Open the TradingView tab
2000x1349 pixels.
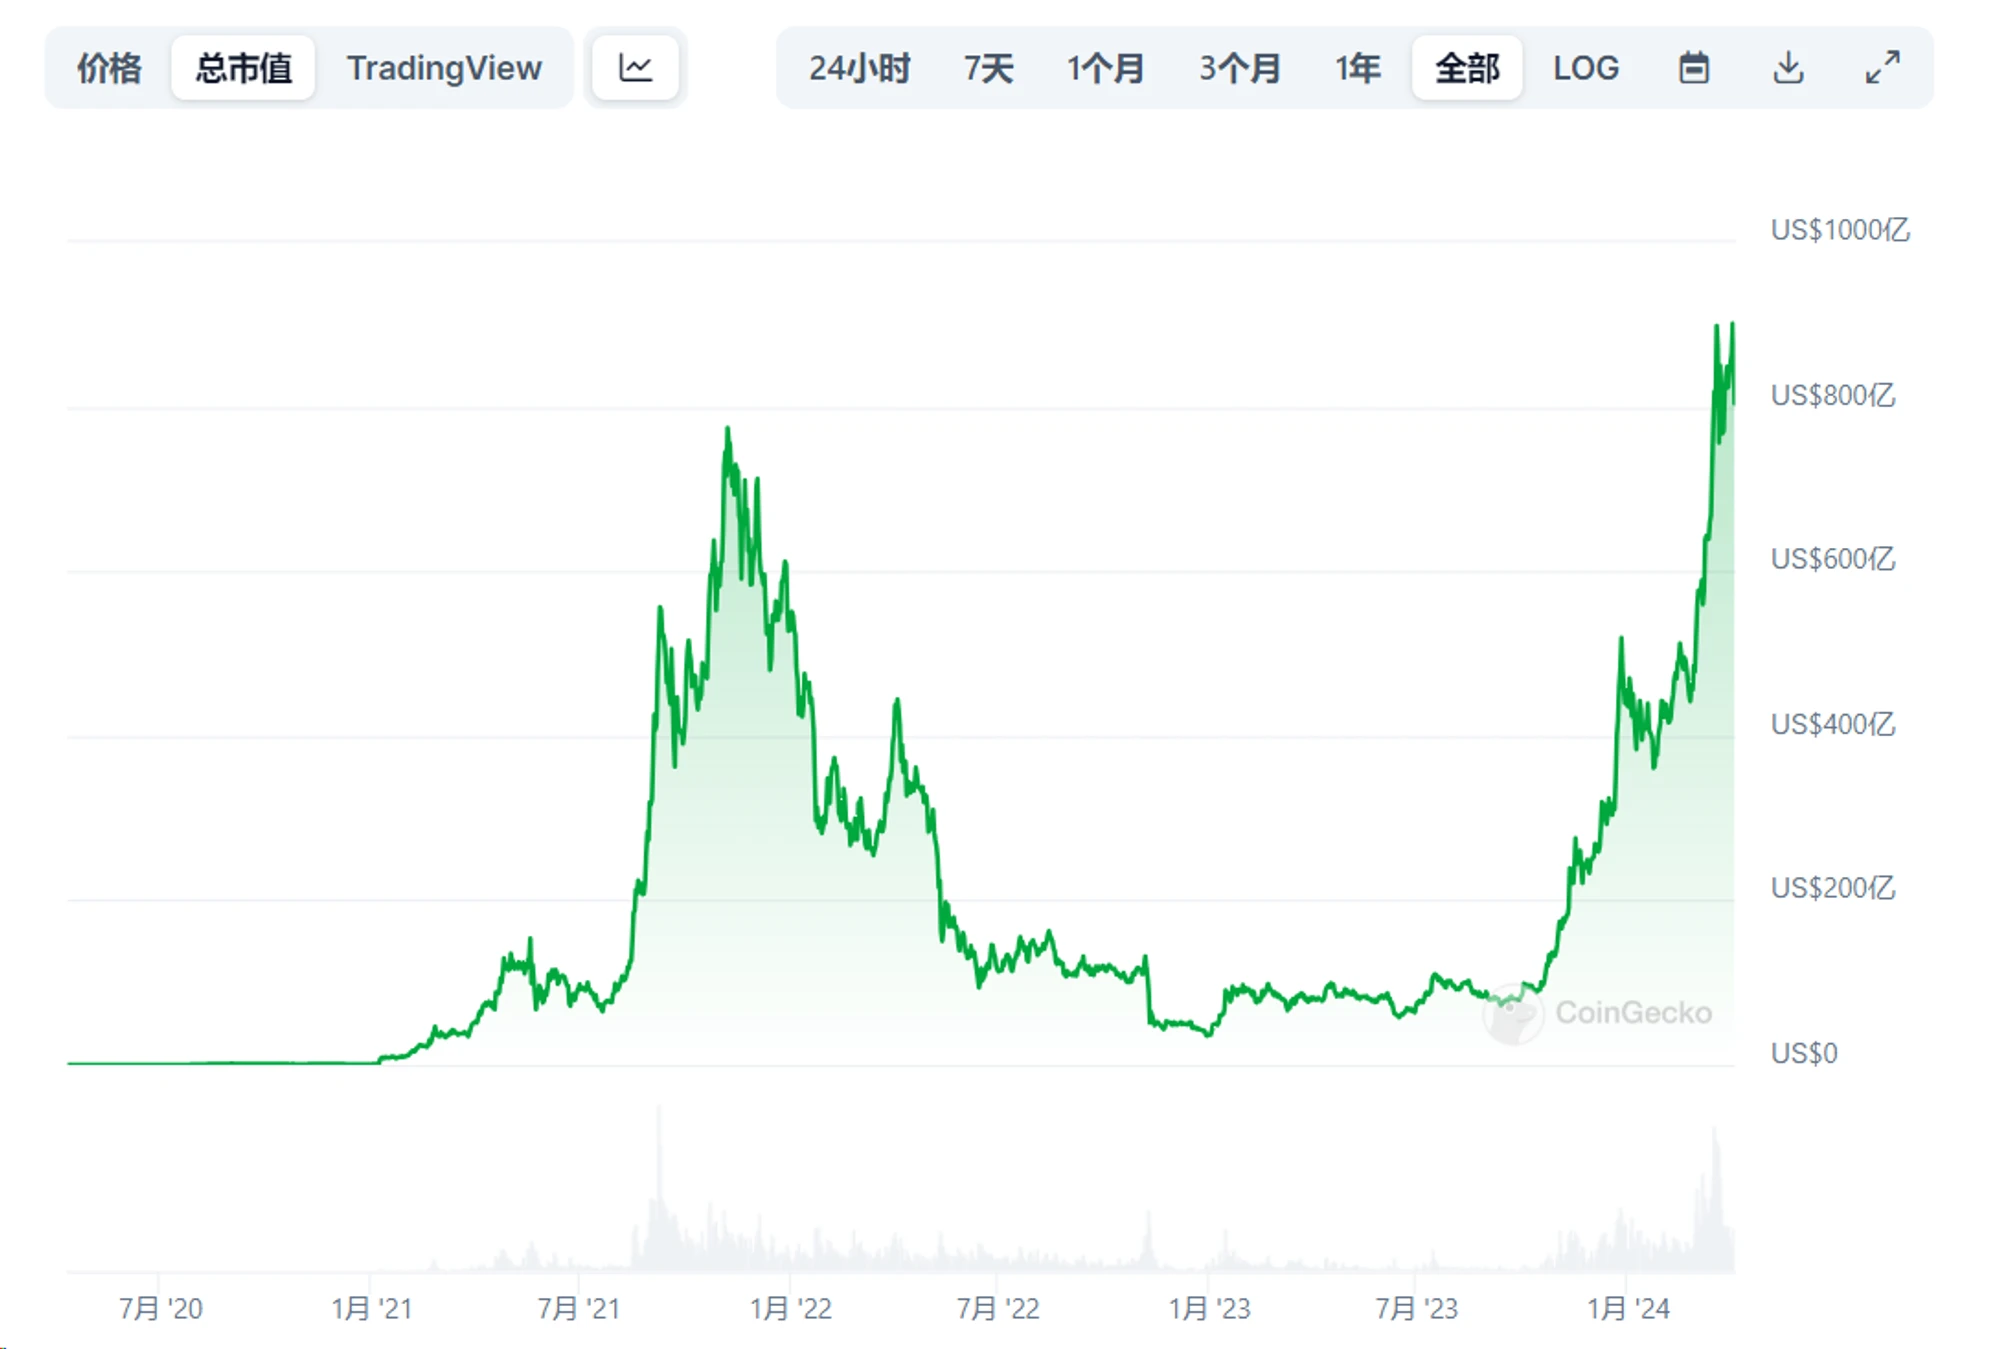click(x=446, y=67)
